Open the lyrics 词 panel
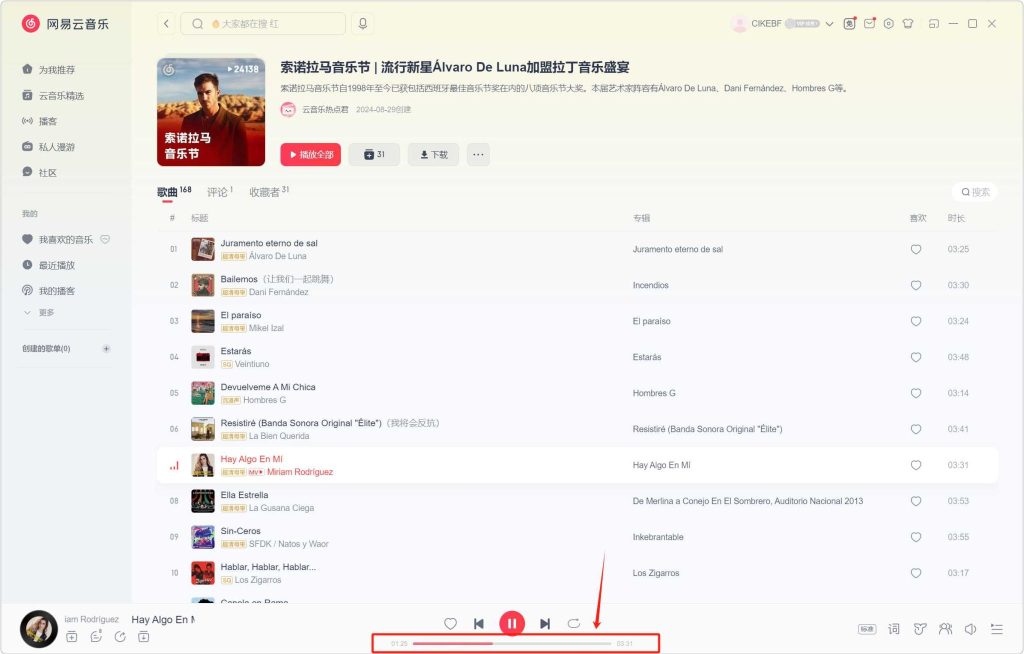The width and height of the screenshot is (1024, 654). (893, 629)
